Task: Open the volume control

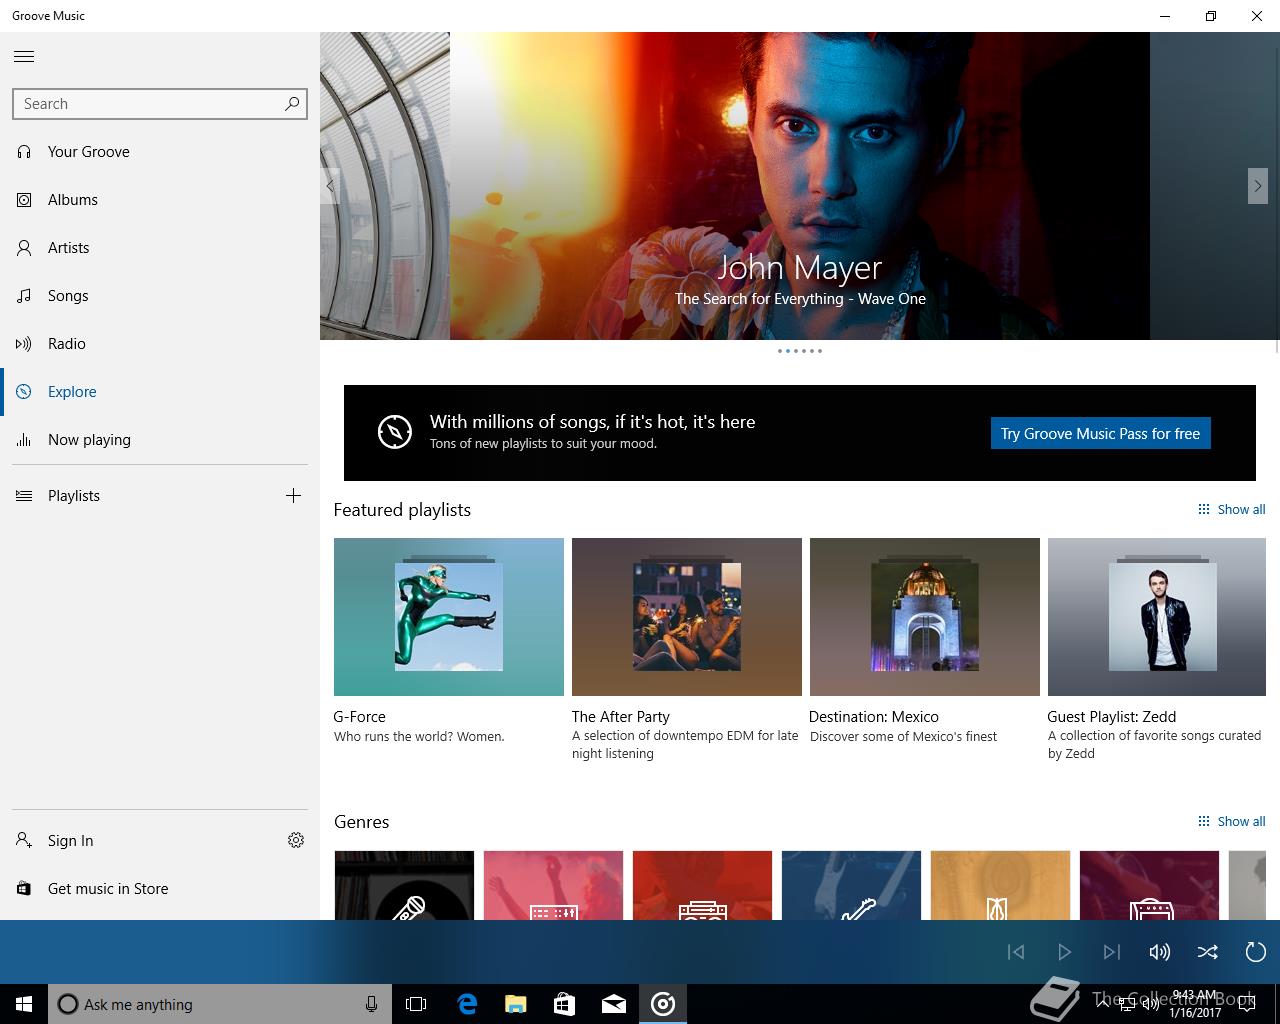Action: click(1160, 952)
